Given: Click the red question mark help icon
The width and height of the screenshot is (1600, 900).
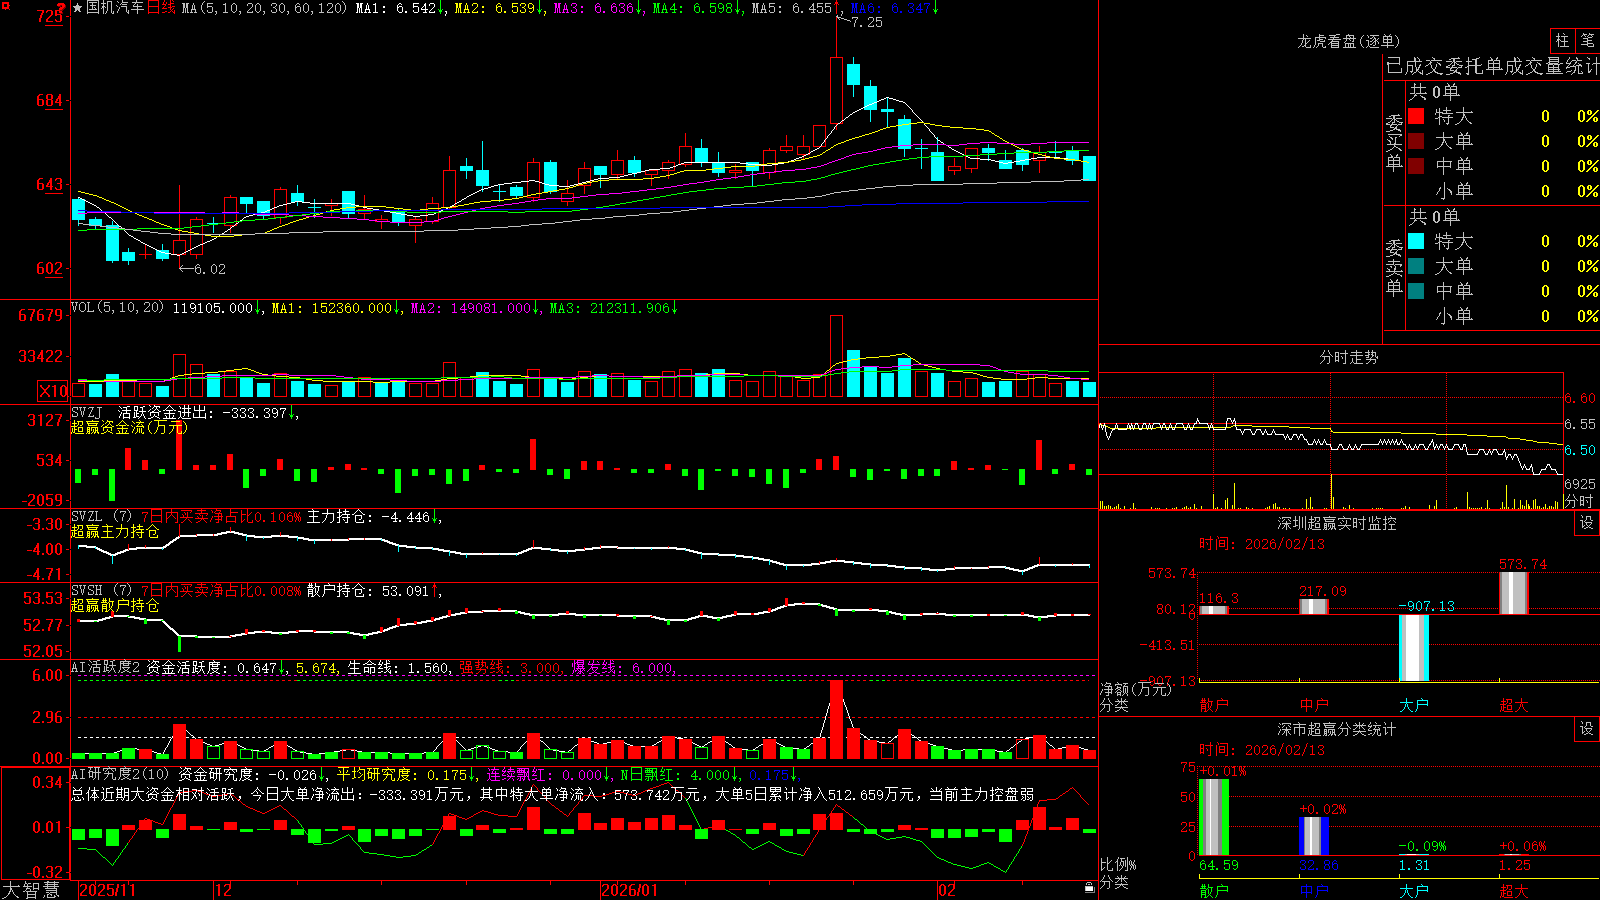Looking at the screenshot, I should pos(60,9).
